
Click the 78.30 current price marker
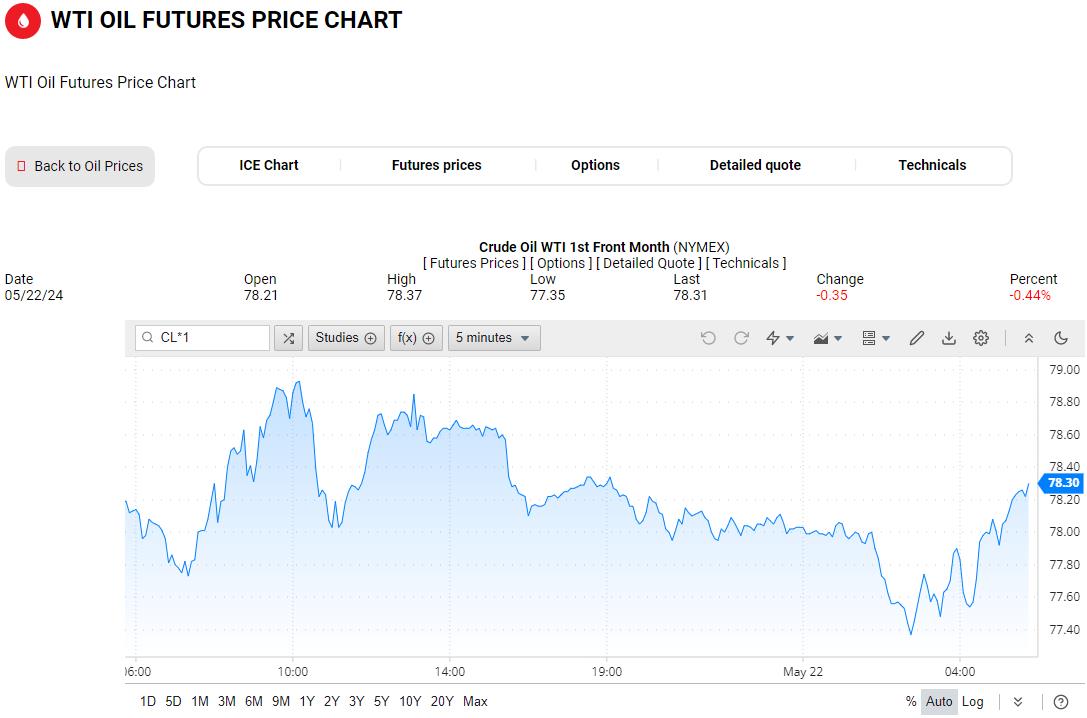tap(1061, 483)
